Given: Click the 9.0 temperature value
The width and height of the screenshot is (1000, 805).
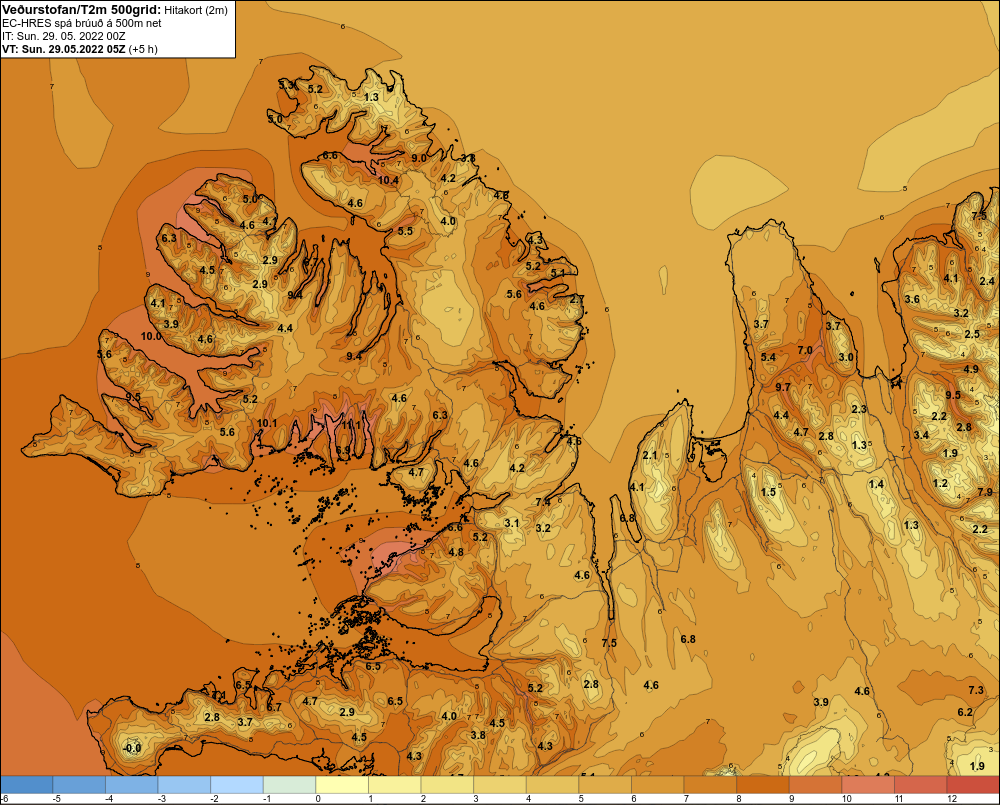Looking at the screenshot, I should click(x=419, y=158).
